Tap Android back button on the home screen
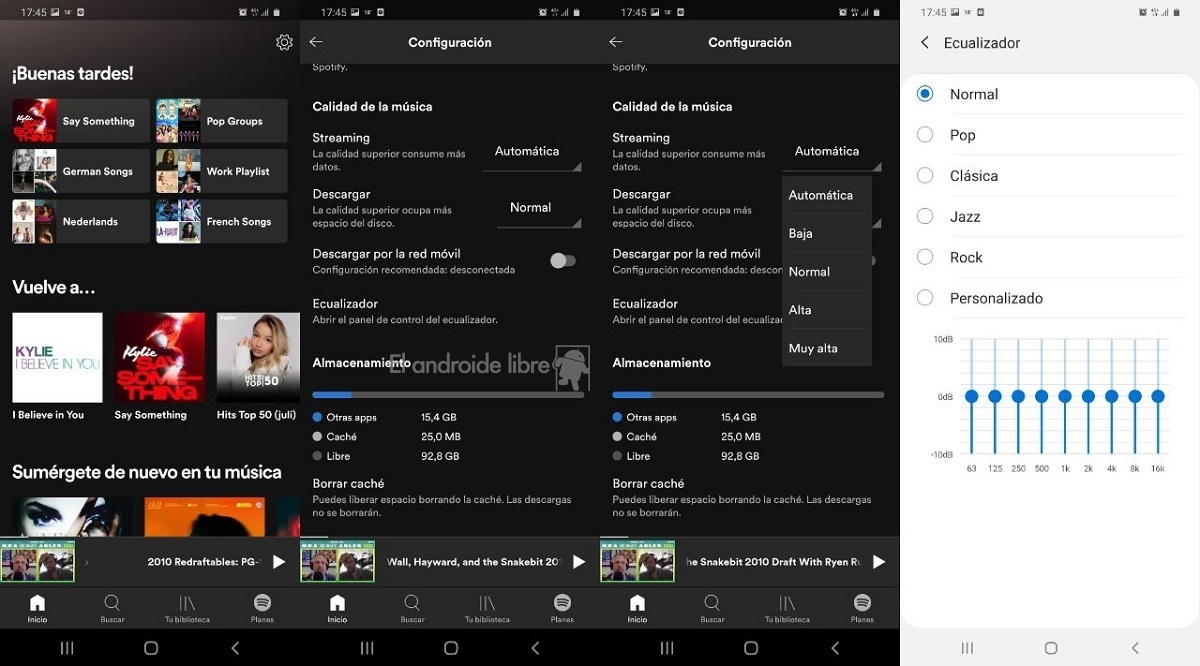The height and width of the screenshot is (666, 1200). [235, 648]
